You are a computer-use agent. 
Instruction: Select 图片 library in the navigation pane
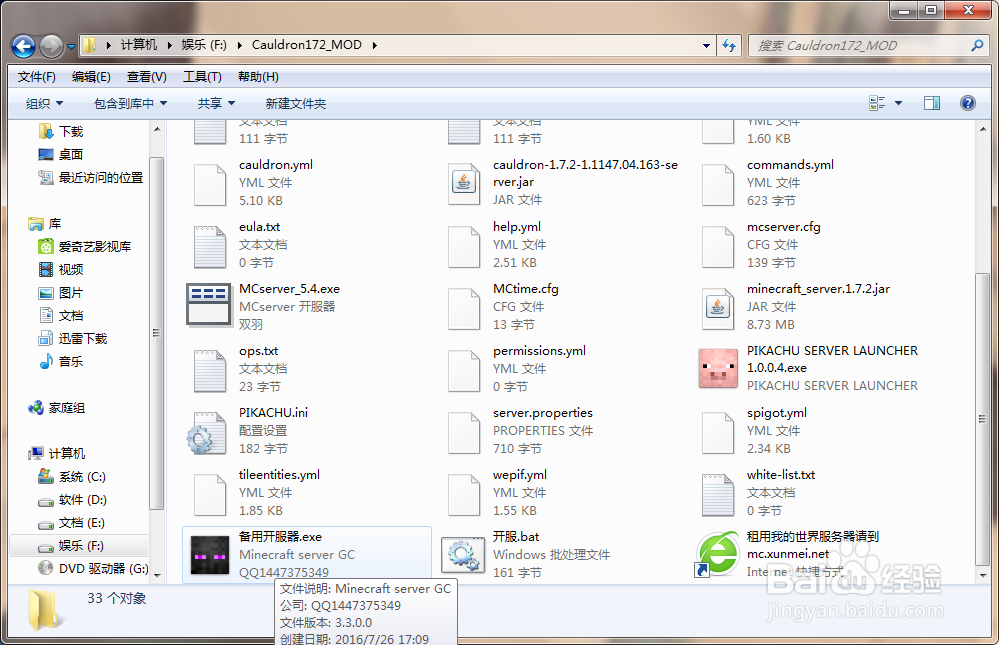coord(71,293)
